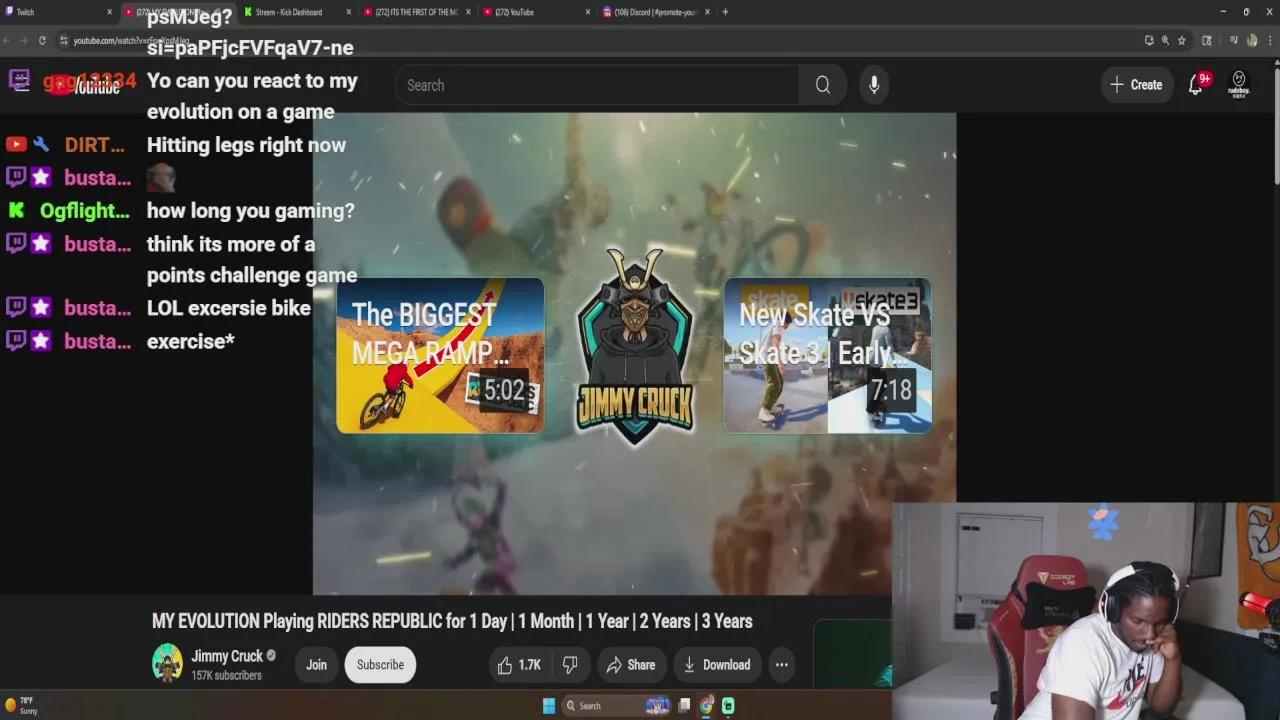1280x720 pixels.
Task: Share the video
Action: [x=630, y=665]
